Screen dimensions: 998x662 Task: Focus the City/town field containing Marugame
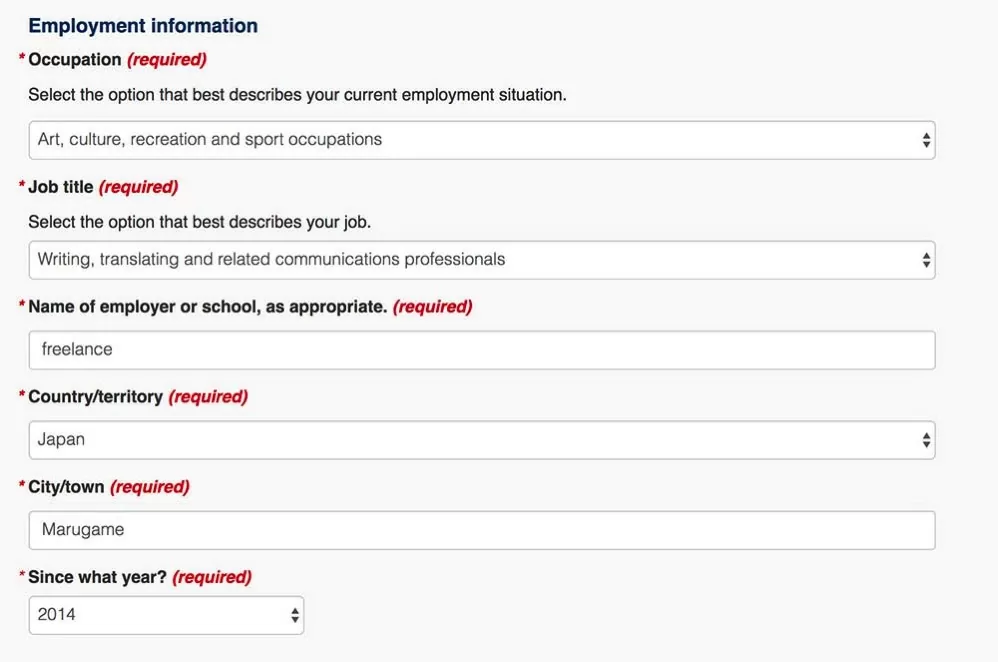[x=482, y=530]
